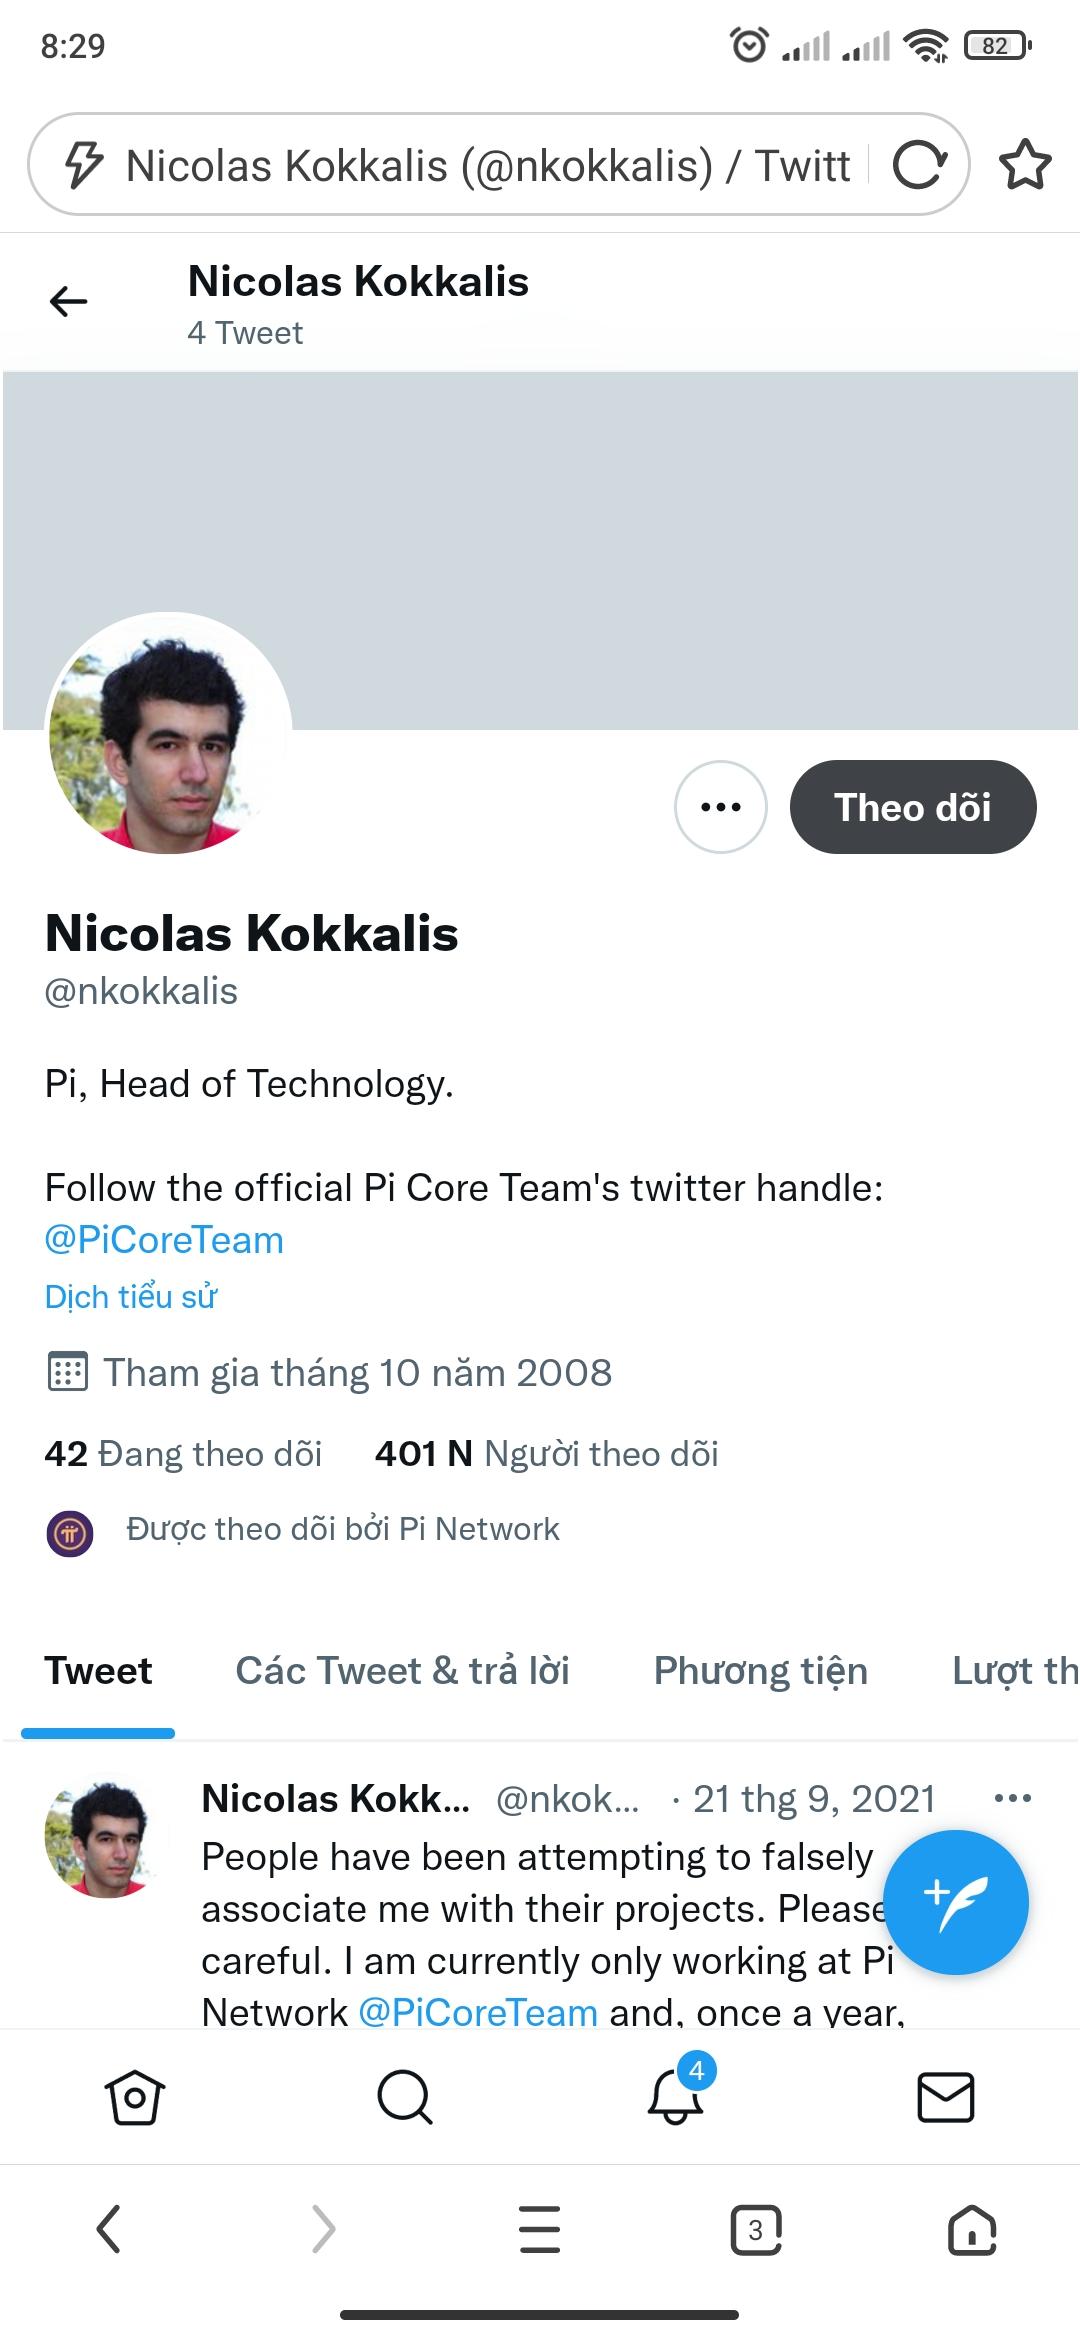The height and width of the screenshot is (2340, 1080).
Task: Reload the page with the refresh icon
Action: 919,165
